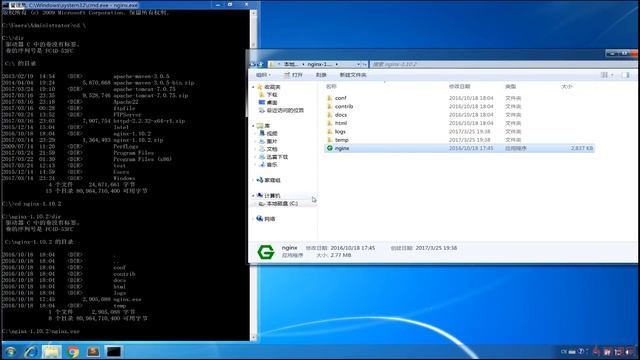Click the 2,837 KB size cell

click(582, 148)
